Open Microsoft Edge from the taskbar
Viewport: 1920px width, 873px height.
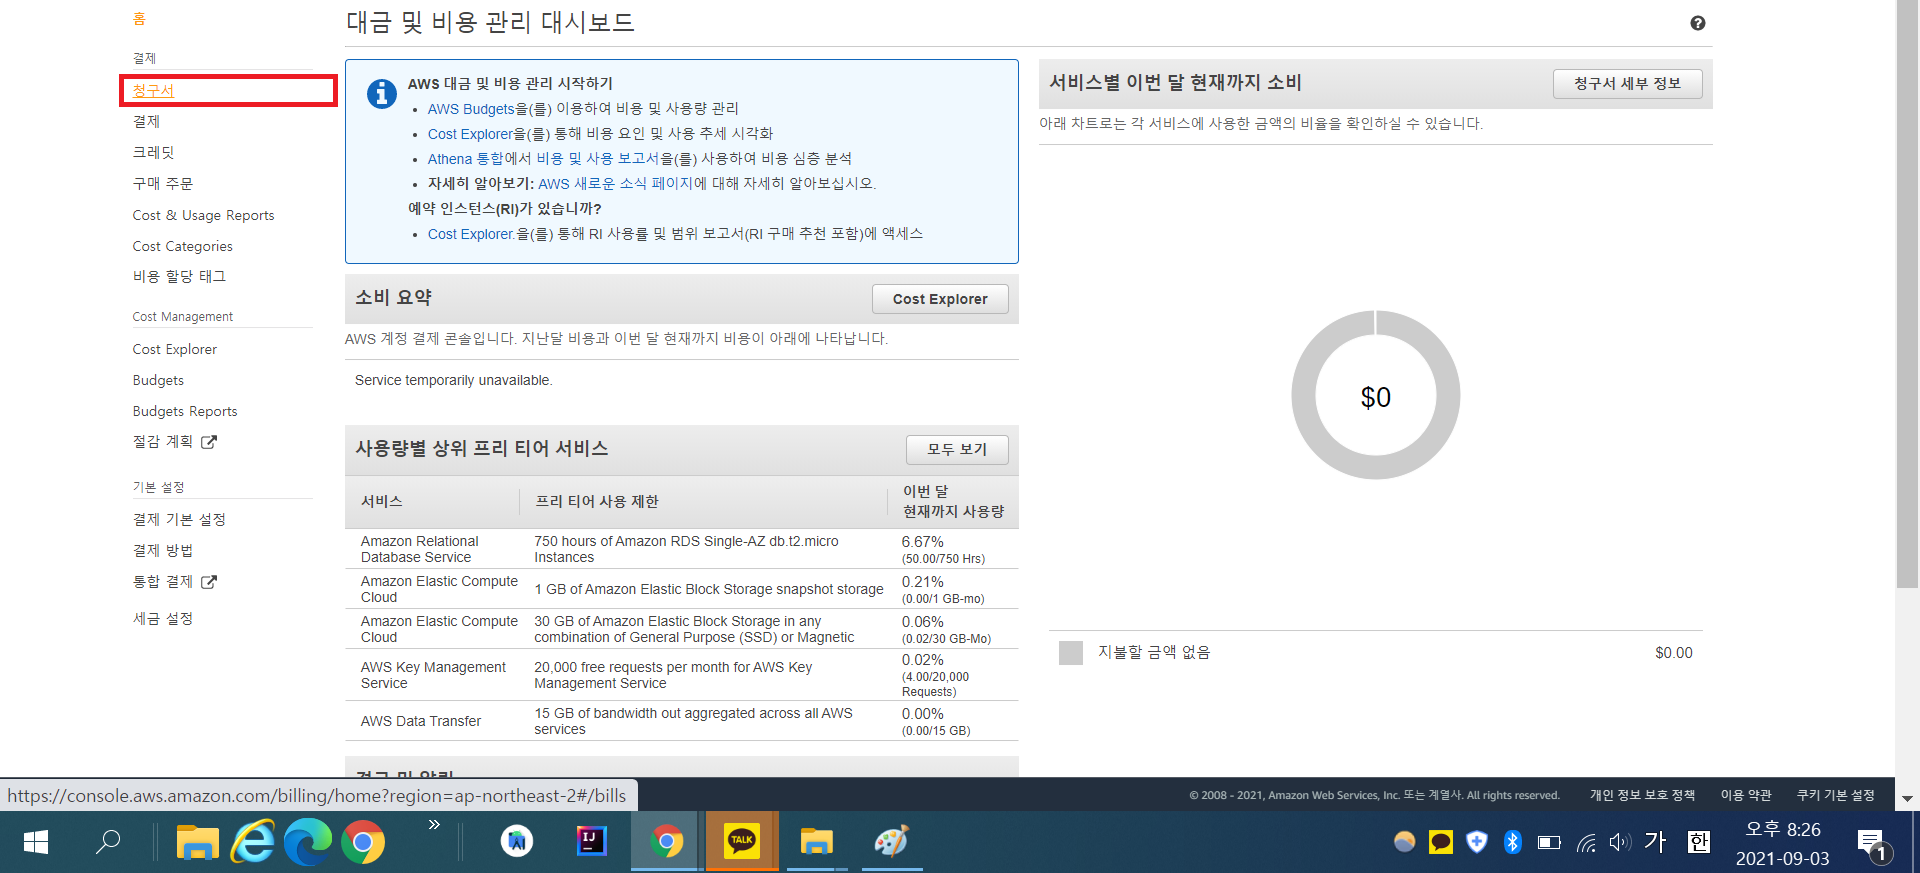pos(307,842)
